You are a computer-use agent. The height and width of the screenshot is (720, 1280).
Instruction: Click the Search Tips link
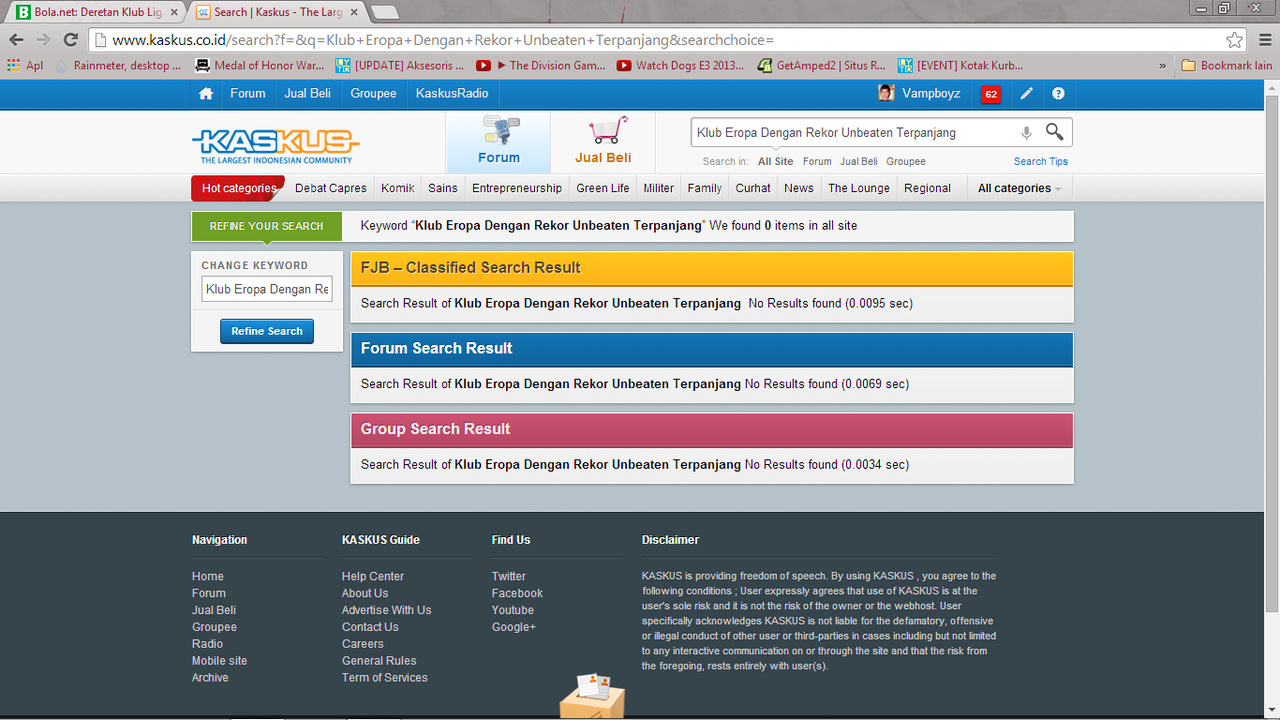point(1041,161)
